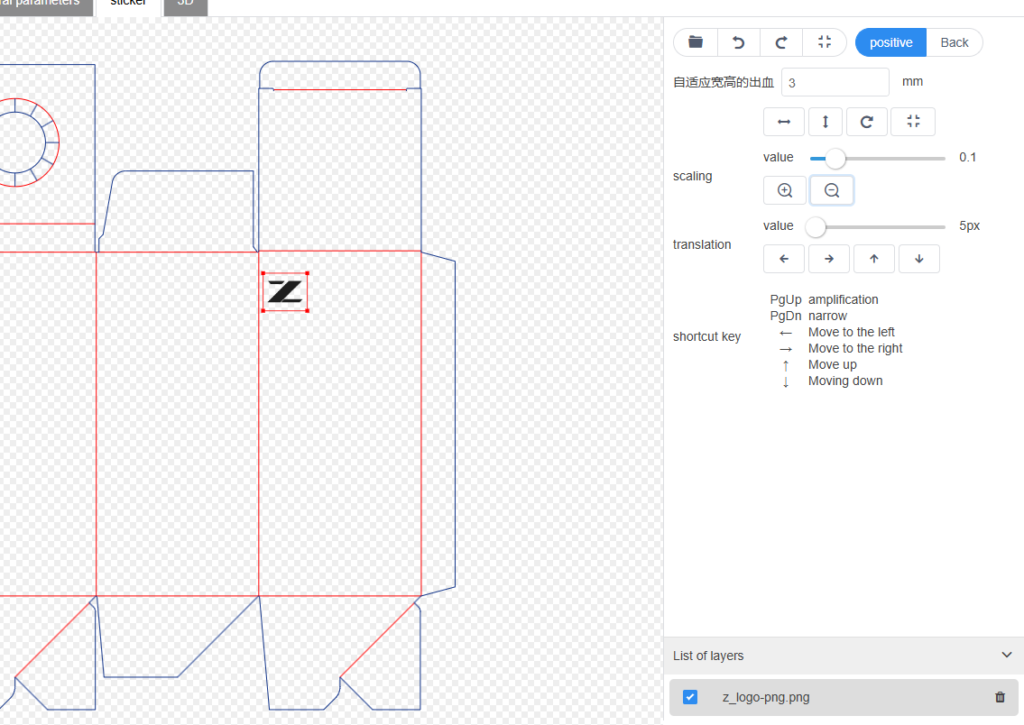
Task: Redo the last action
Action: coord(781,42)
